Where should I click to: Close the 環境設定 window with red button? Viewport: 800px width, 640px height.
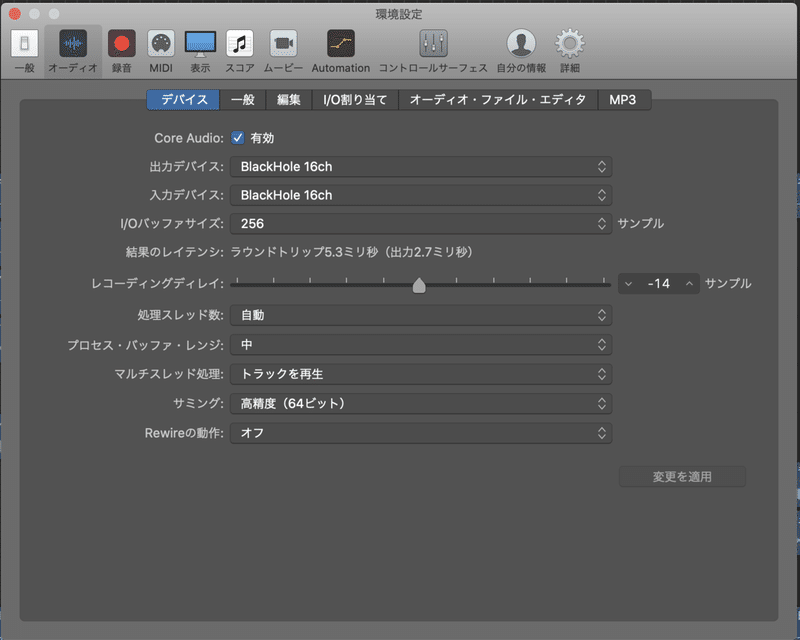point(15,14)
